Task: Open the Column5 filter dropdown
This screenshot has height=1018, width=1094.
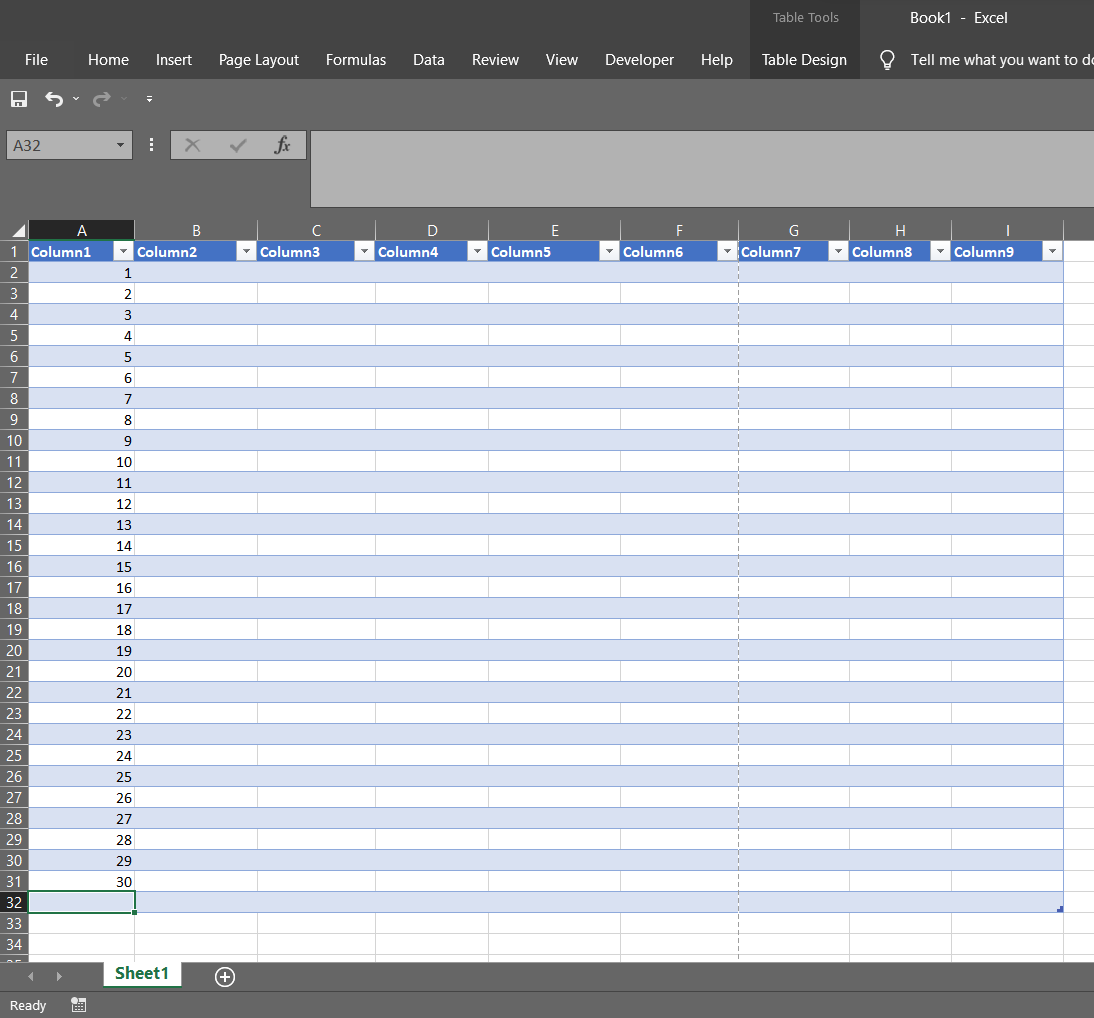Action: tap(609, 252)
